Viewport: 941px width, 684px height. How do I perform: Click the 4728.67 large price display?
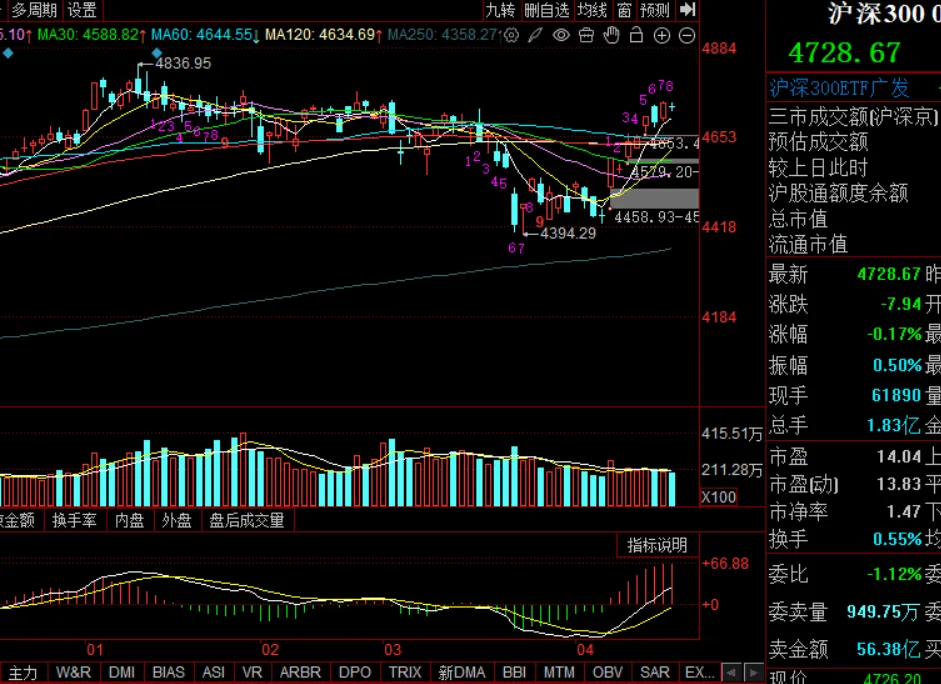tap(845, 53)
